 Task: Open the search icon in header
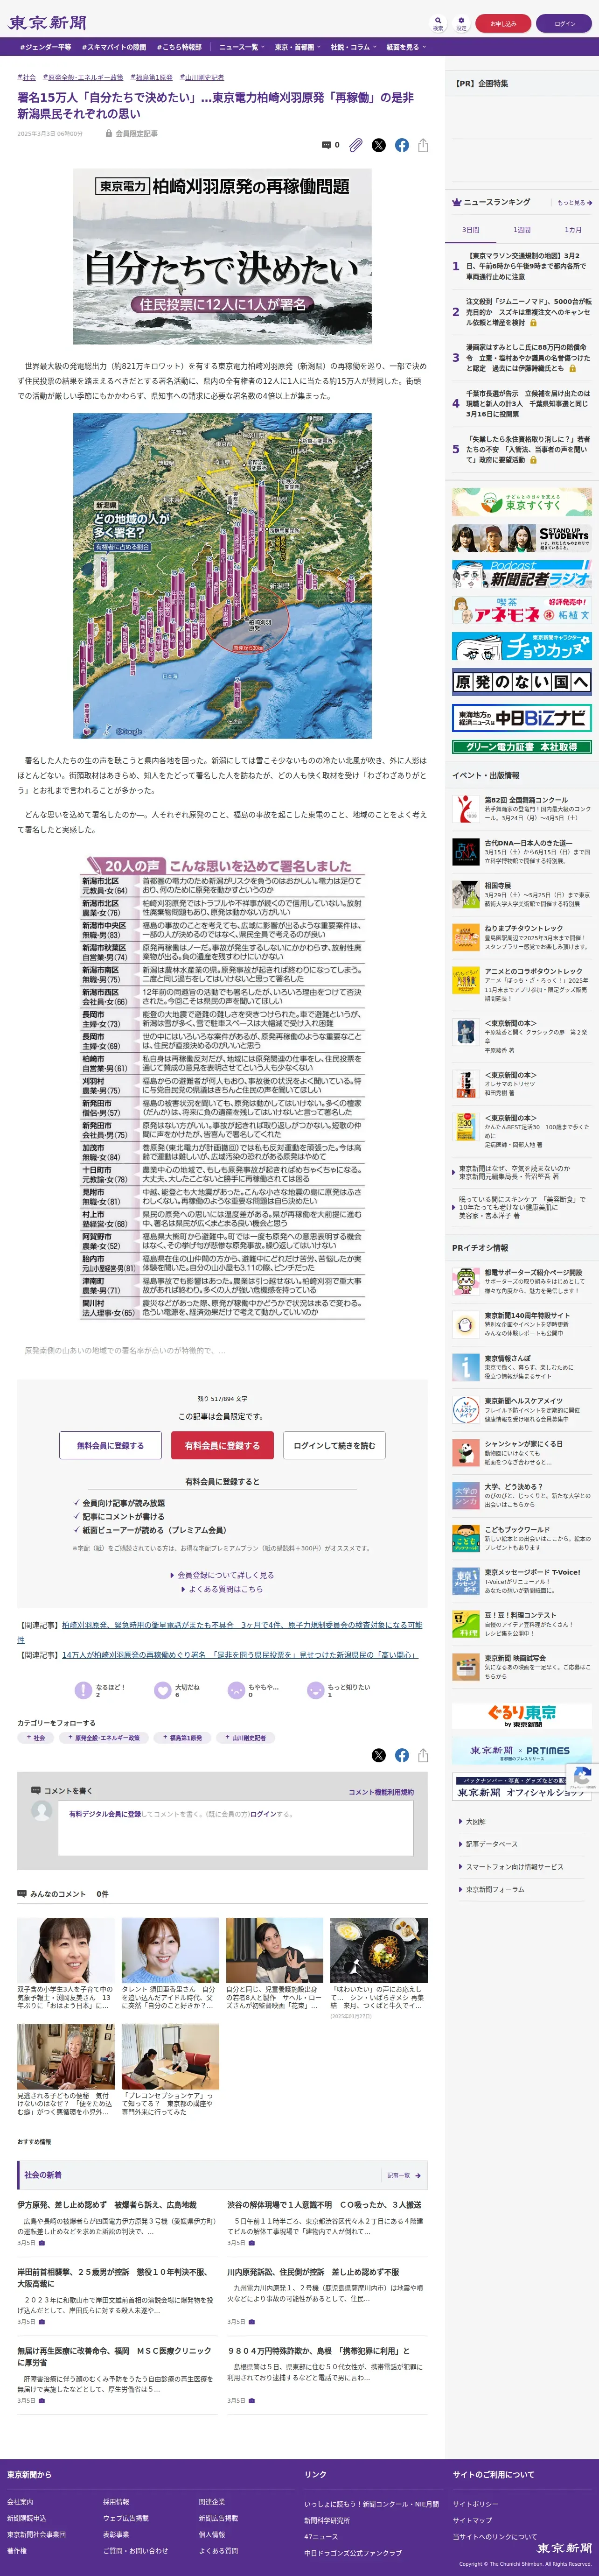[x=437, y=22]
